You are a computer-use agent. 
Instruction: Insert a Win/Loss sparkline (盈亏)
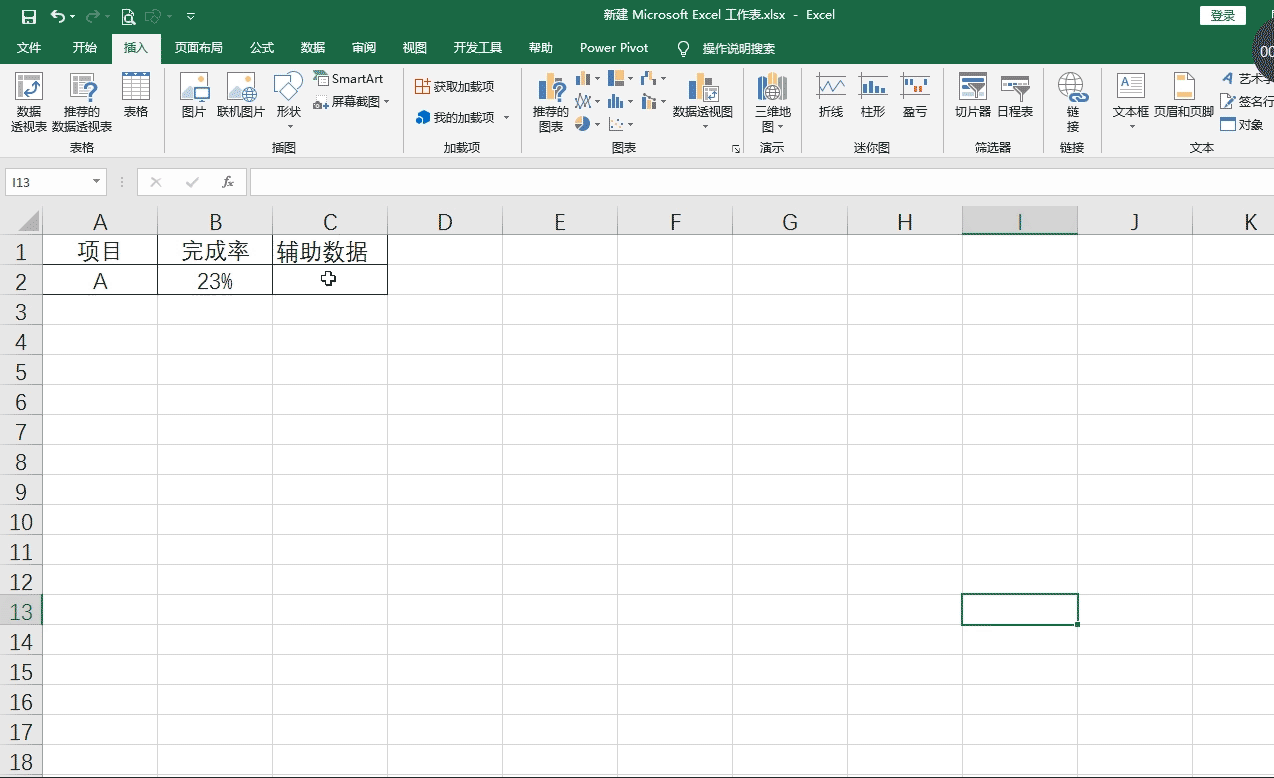tap(915, 95)
